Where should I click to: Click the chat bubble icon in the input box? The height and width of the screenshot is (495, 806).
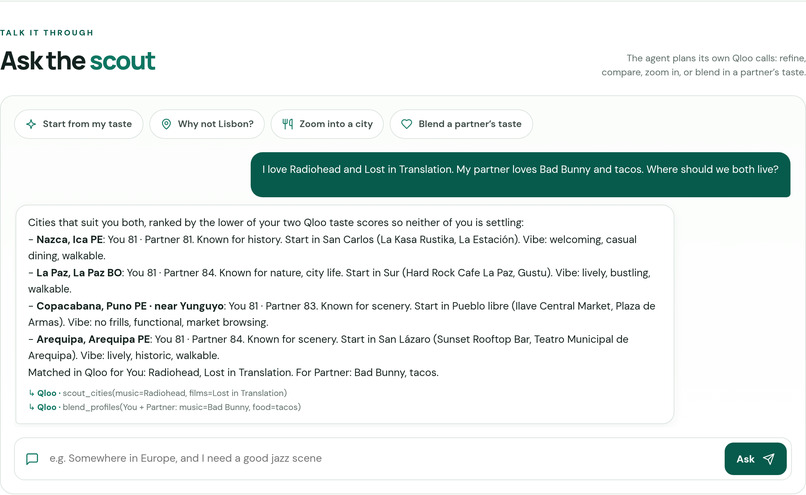click(x=32, y=459)
